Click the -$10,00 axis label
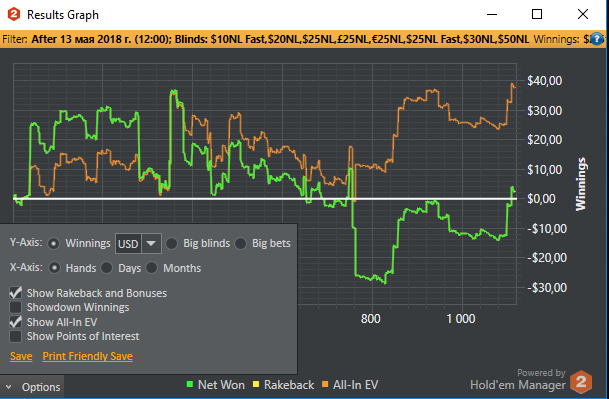 [547, 229]
